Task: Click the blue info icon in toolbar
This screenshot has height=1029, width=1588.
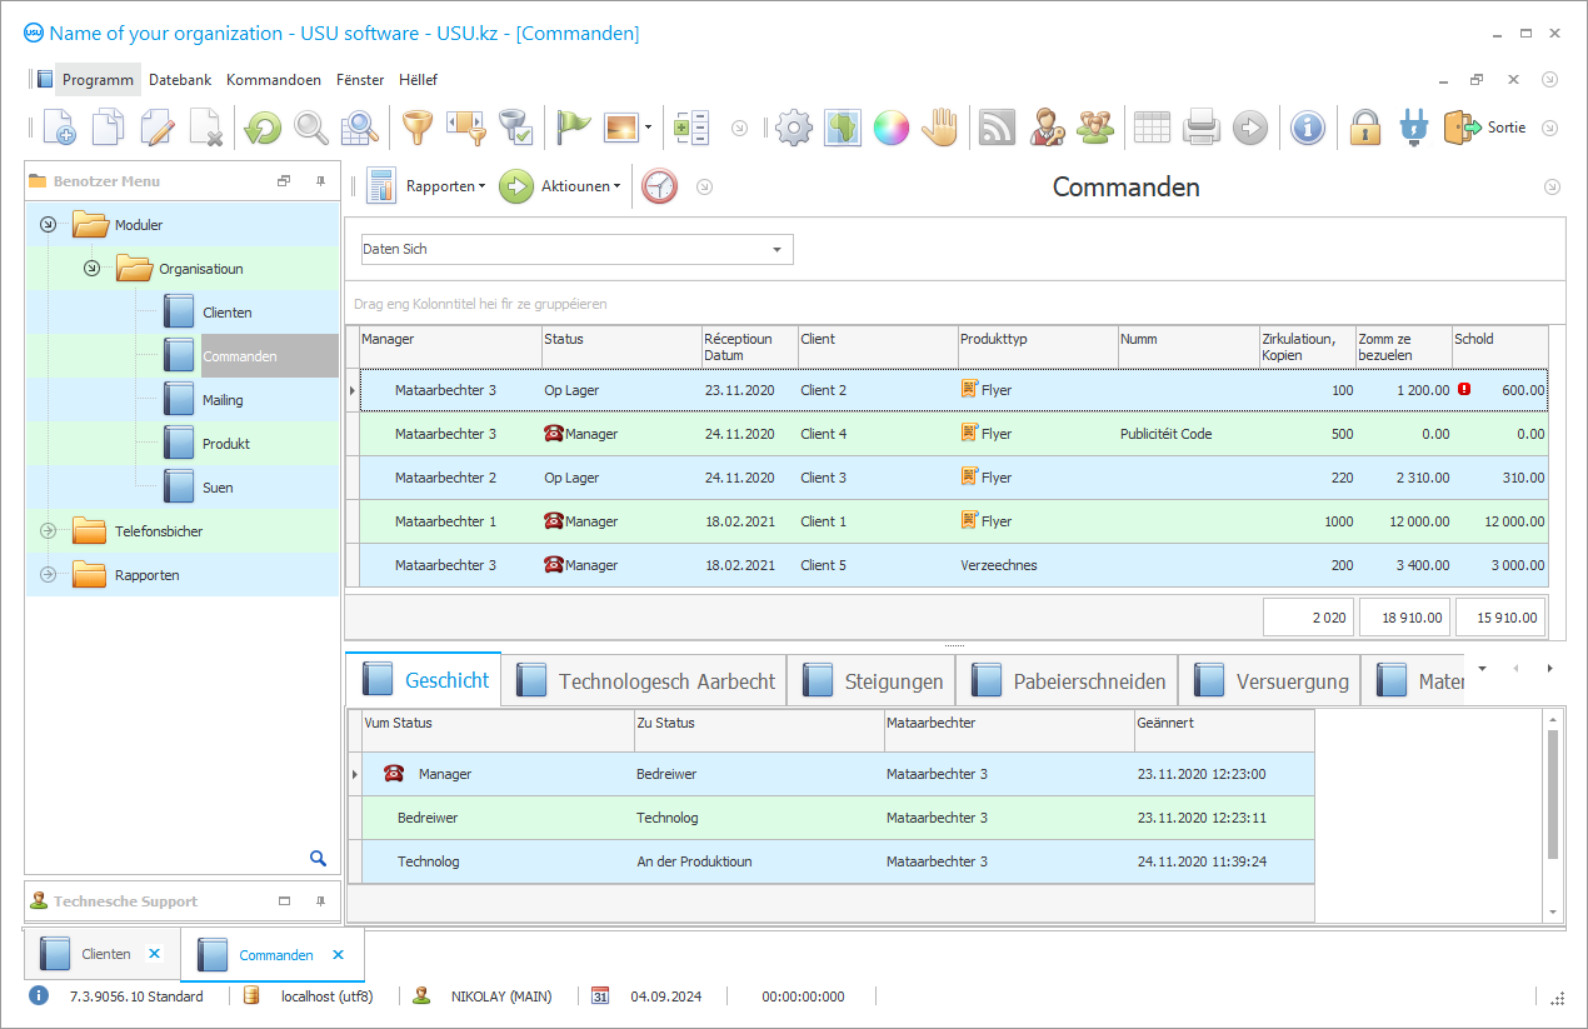Action: [x=1307, y=128]
